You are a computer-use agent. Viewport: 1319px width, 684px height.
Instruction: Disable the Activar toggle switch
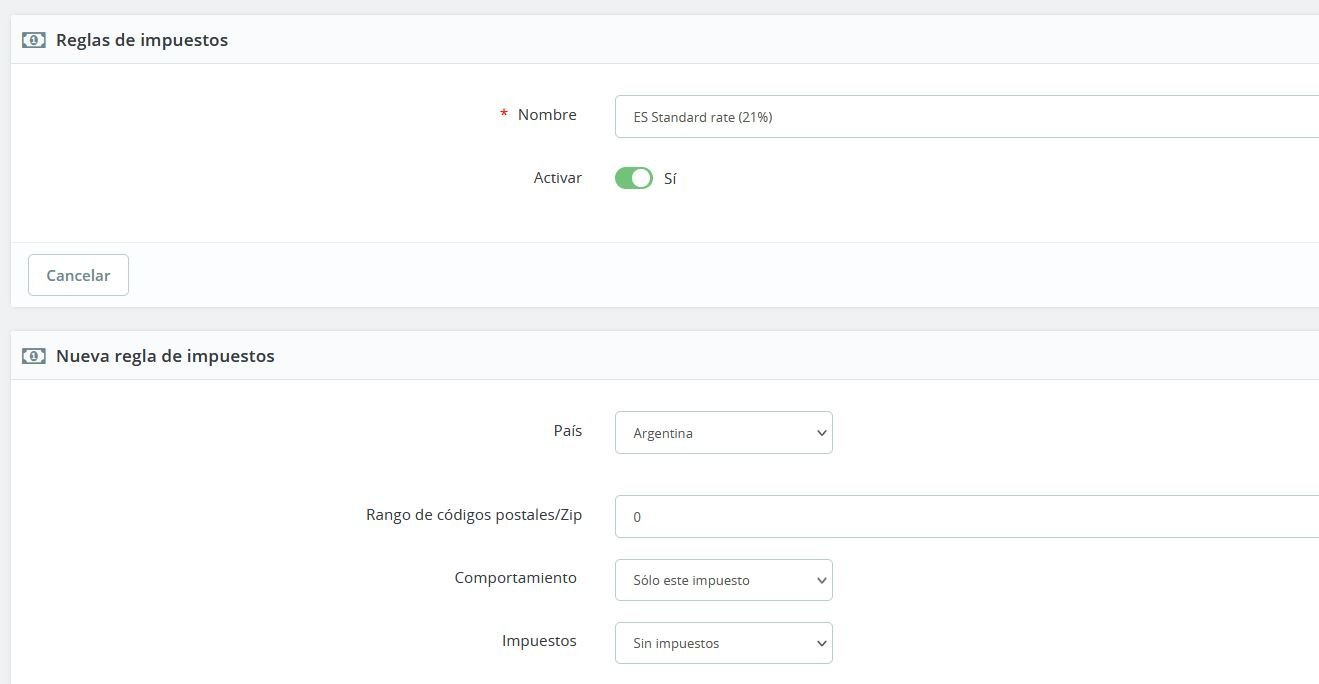633,178
